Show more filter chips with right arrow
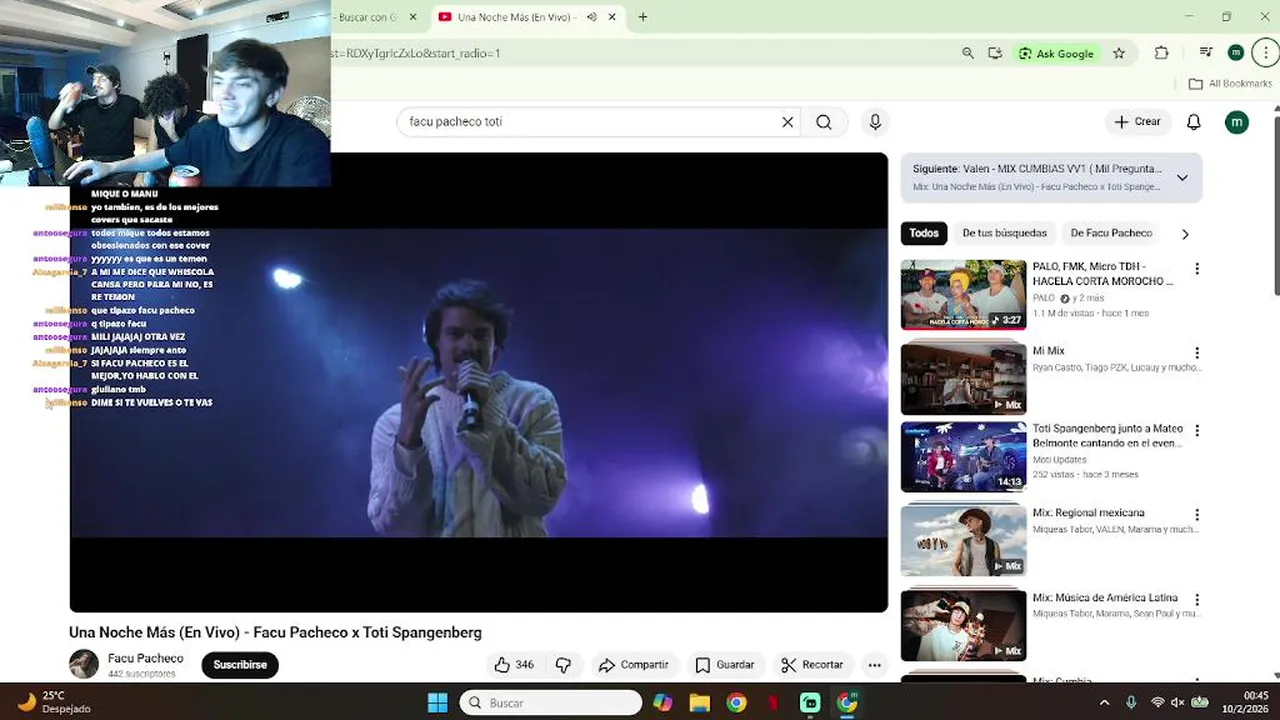 [1185, 234]
